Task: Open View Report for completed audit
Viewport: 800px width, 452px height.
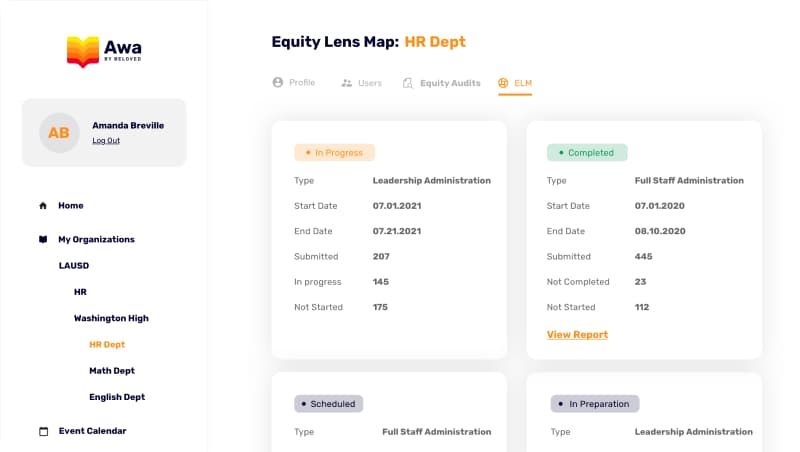Action: pyautogui.click(x=577, y=335)
